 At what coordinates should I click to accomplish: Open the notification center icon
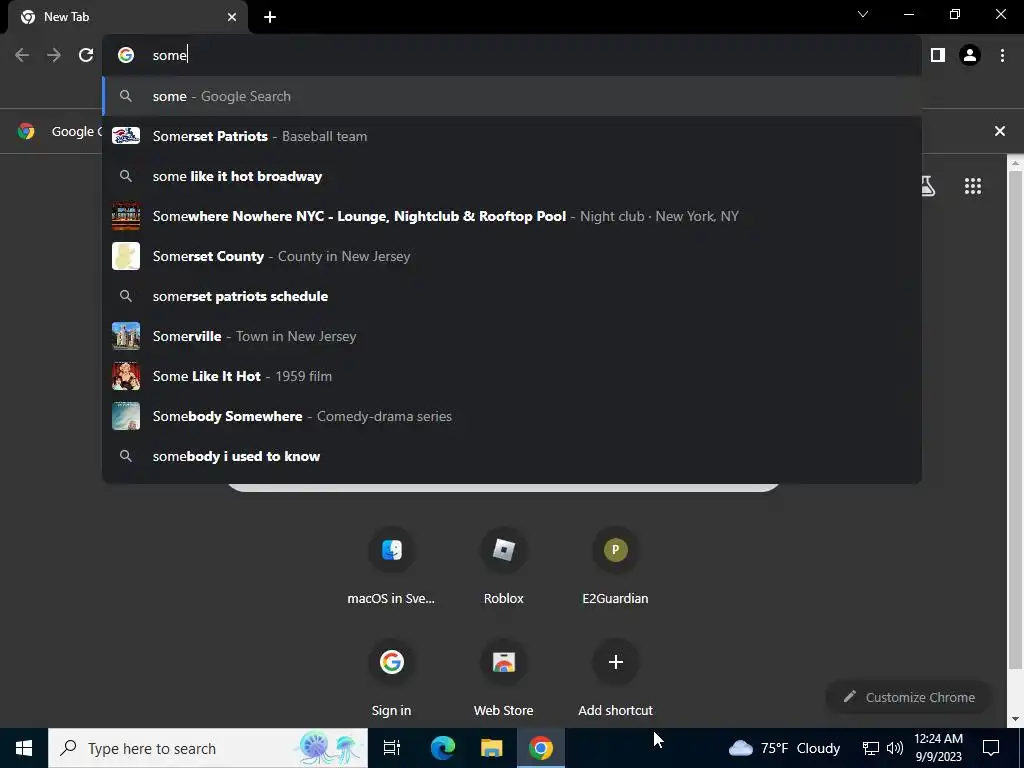(x=991, y=748)
